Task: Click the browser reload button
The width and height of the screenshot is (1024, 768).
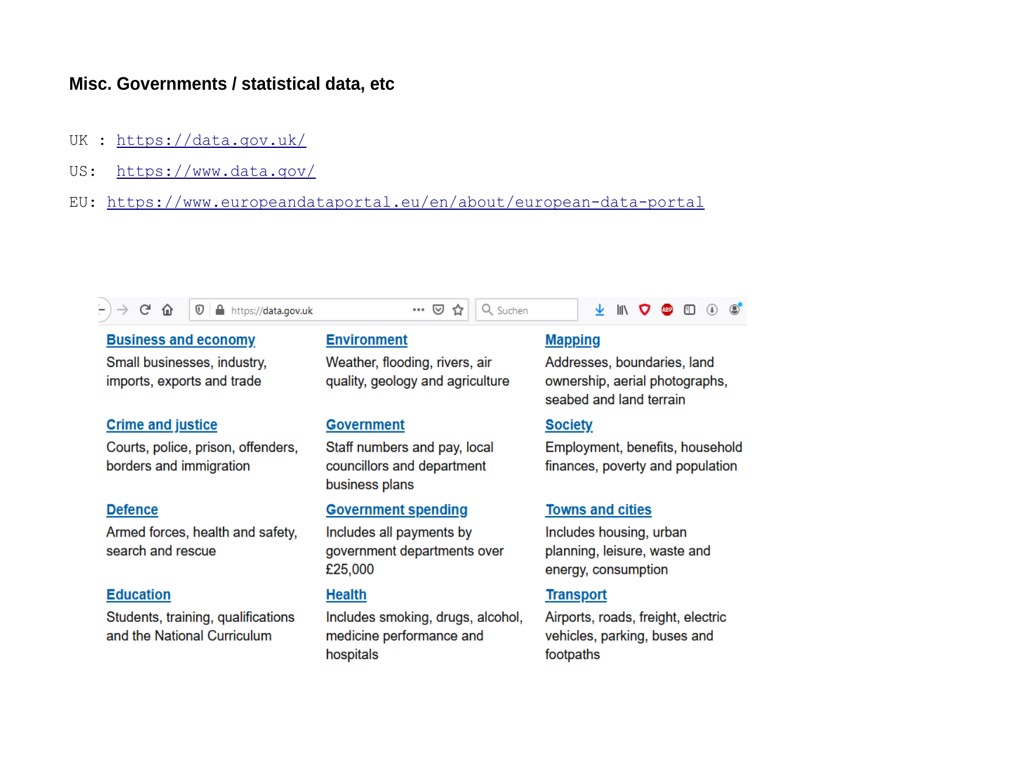Action: click(x=145, y=310)
